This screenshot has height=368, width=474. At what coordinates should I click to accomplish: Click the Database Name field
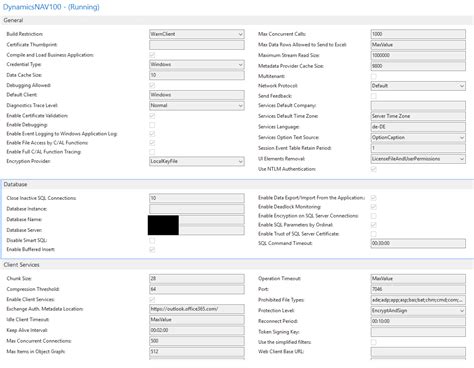197,219
